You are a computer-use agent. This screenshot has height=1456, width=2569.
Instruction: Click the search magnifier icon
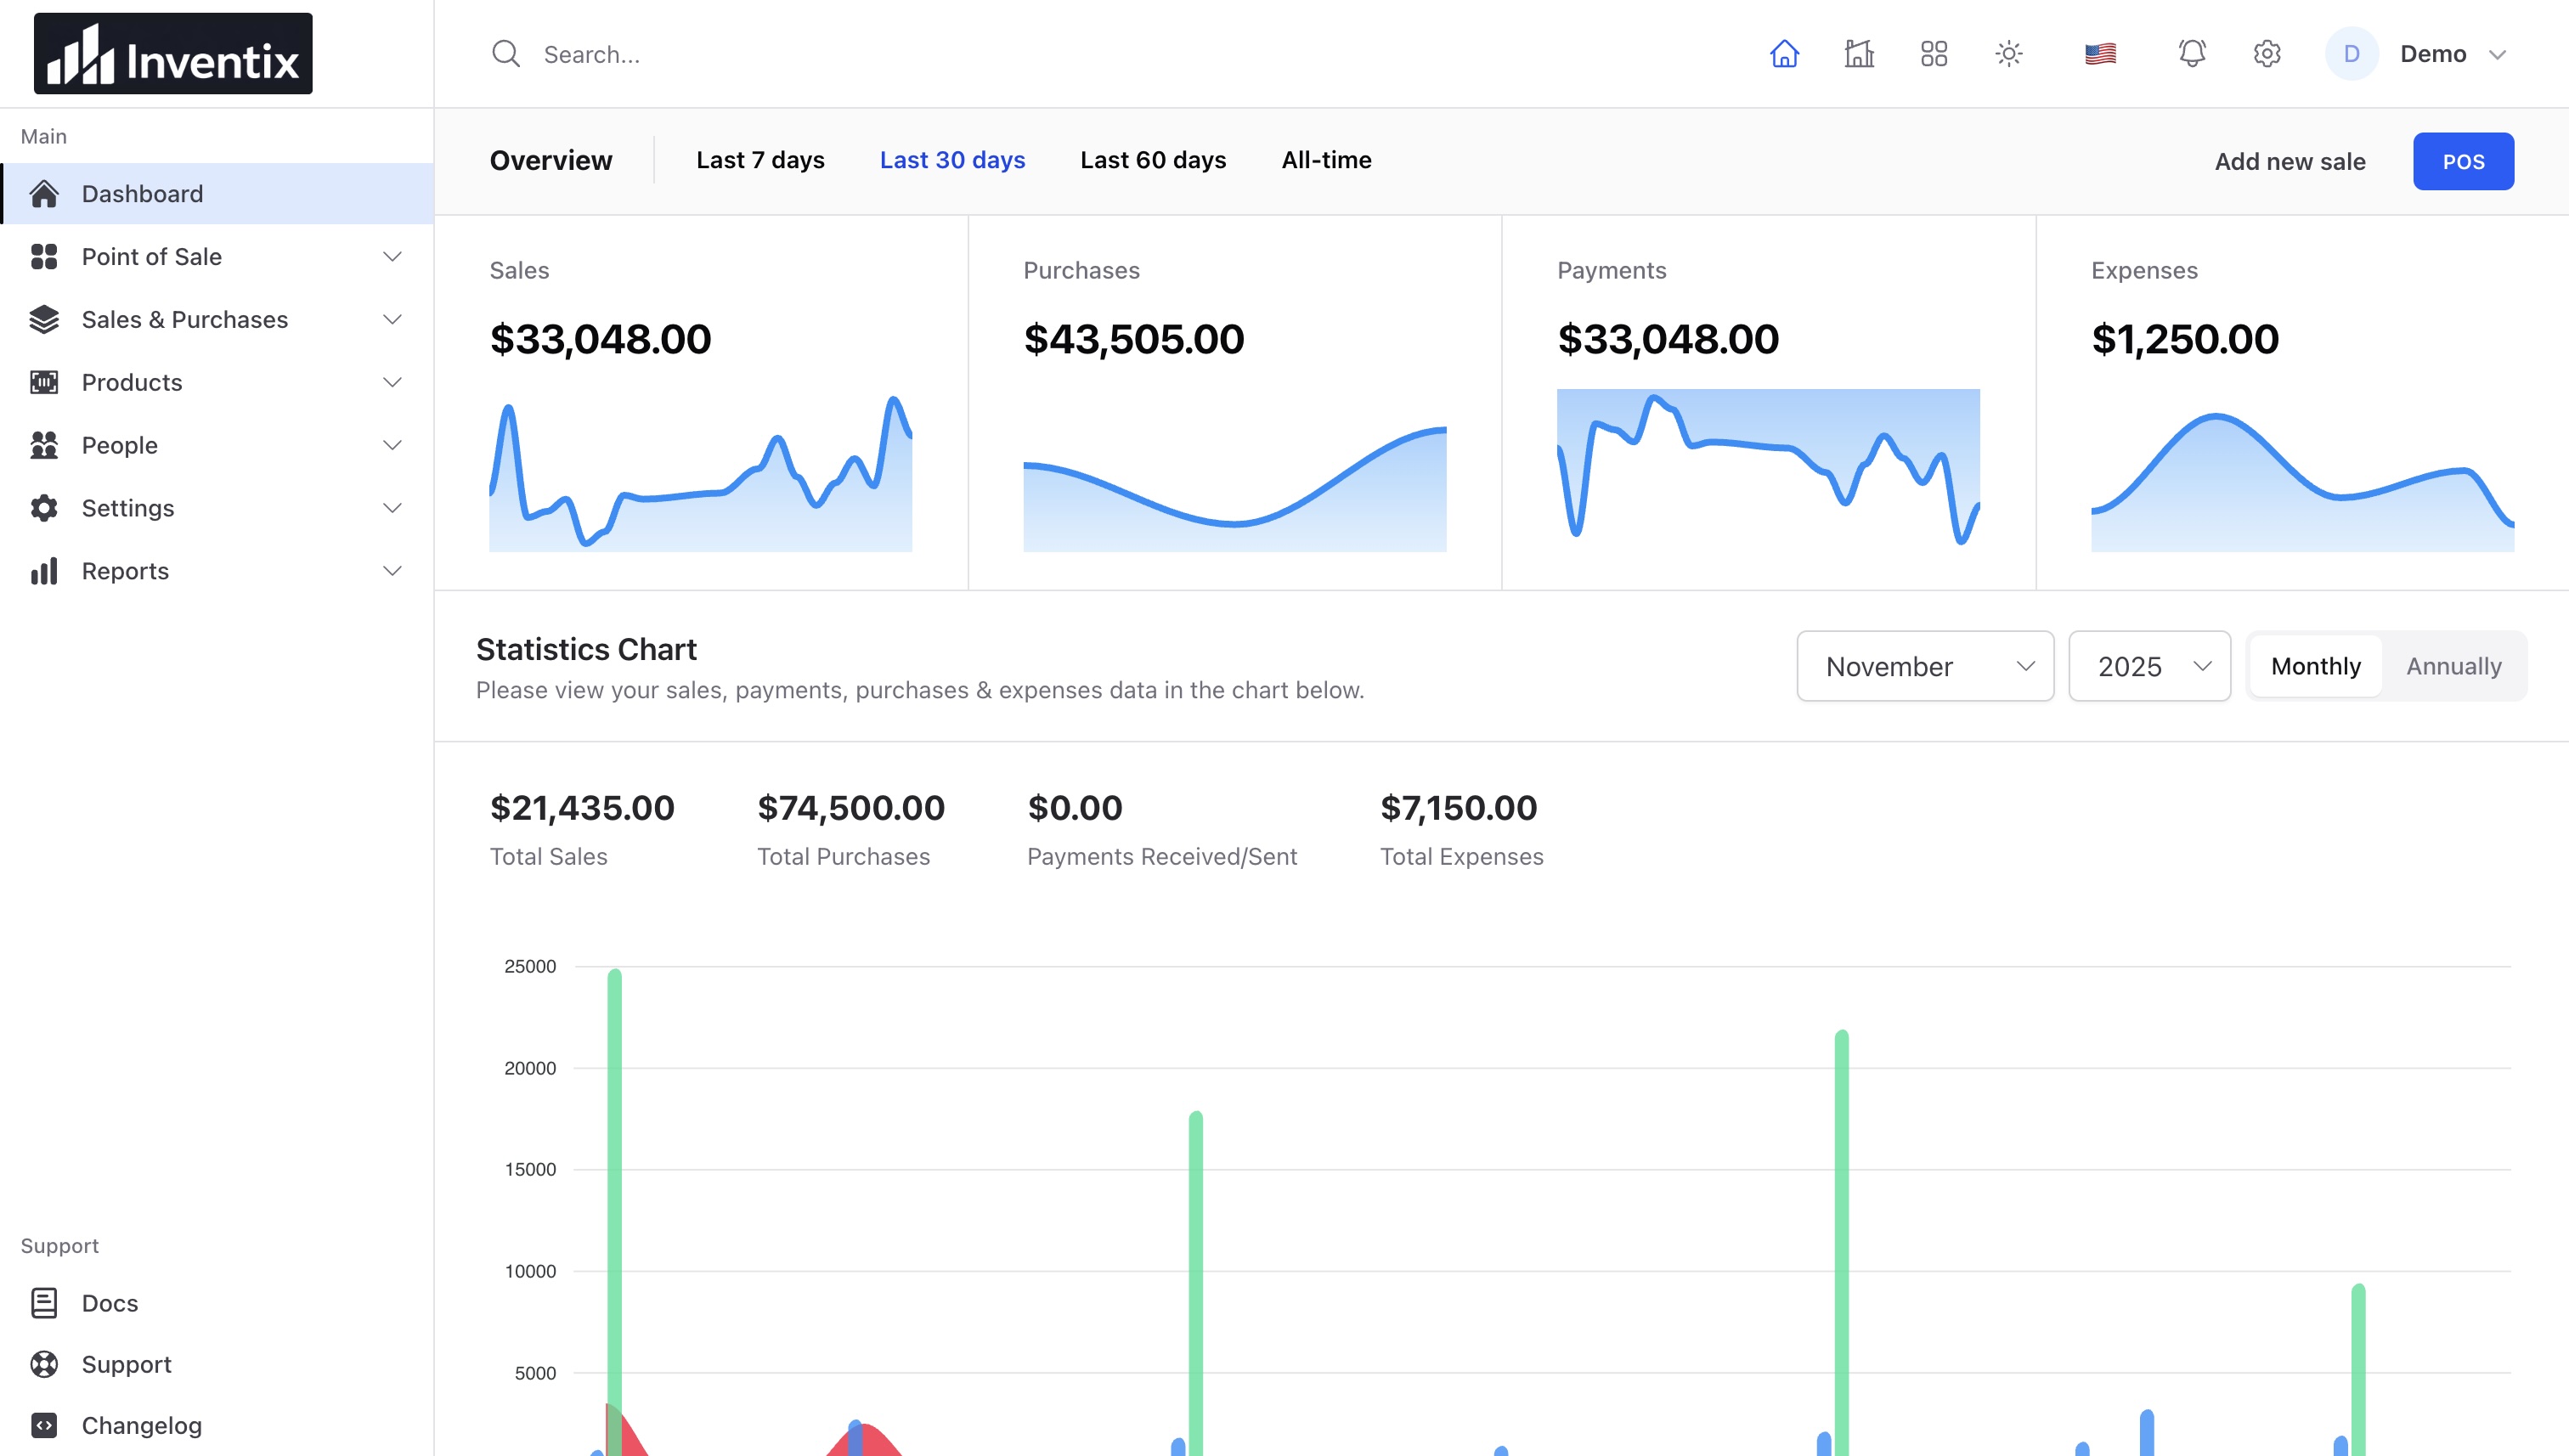click(506, 54)
